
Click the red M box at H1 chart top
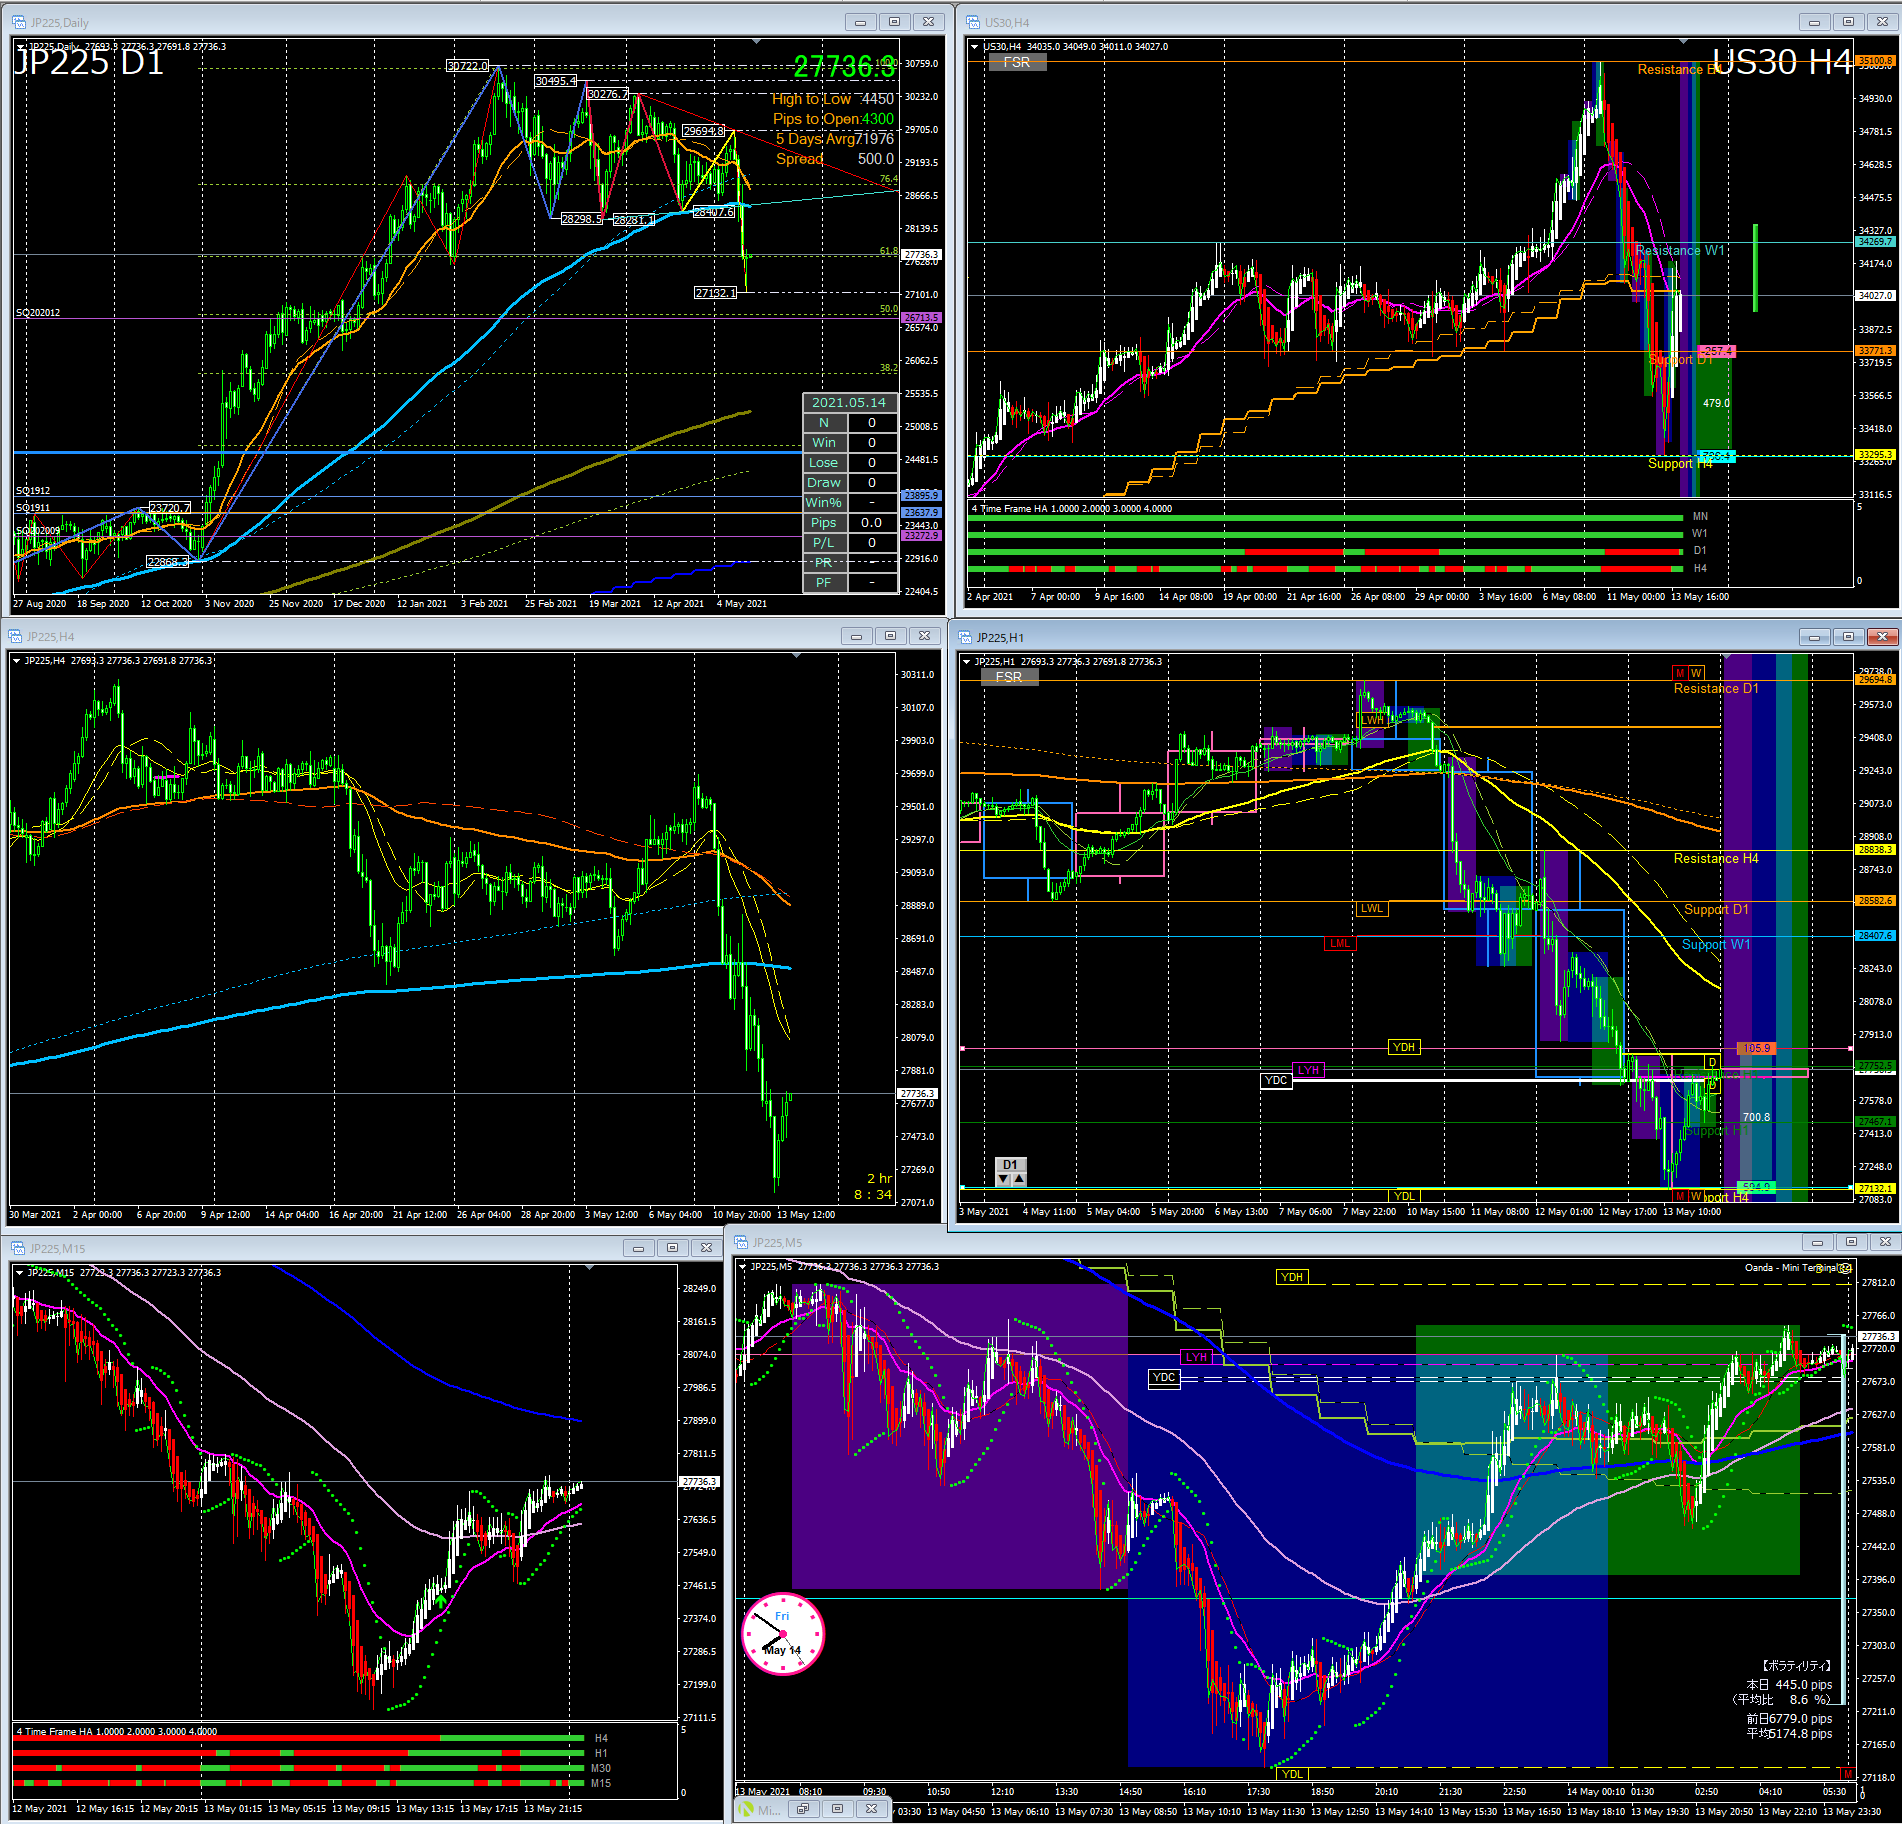point(1680,673)
